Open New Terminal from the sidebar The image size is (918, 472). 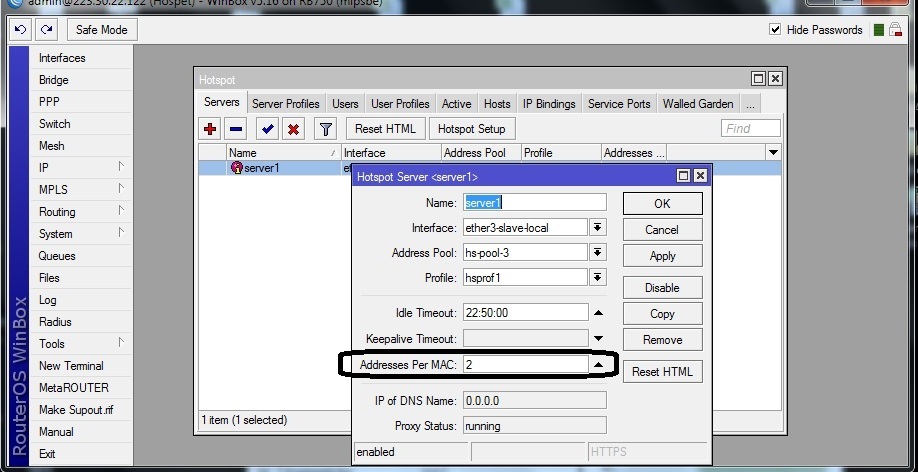point(71,365)
